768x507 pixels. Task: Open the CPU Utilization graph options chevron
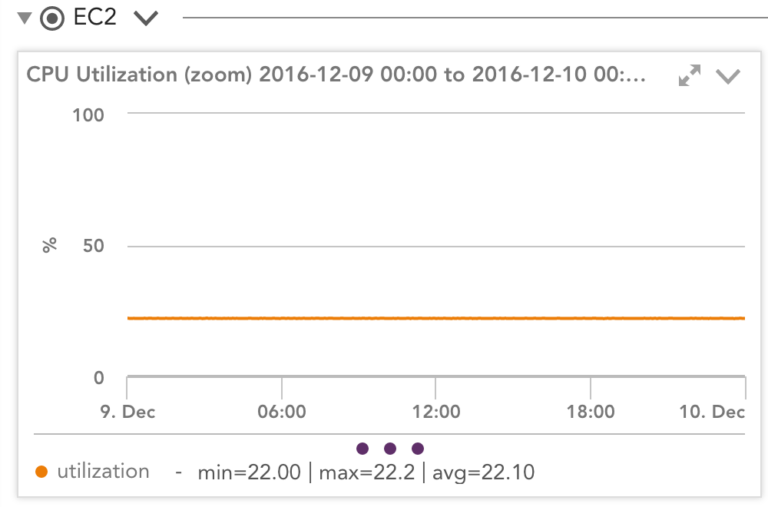pyautogui.click(x=727, y=76)
